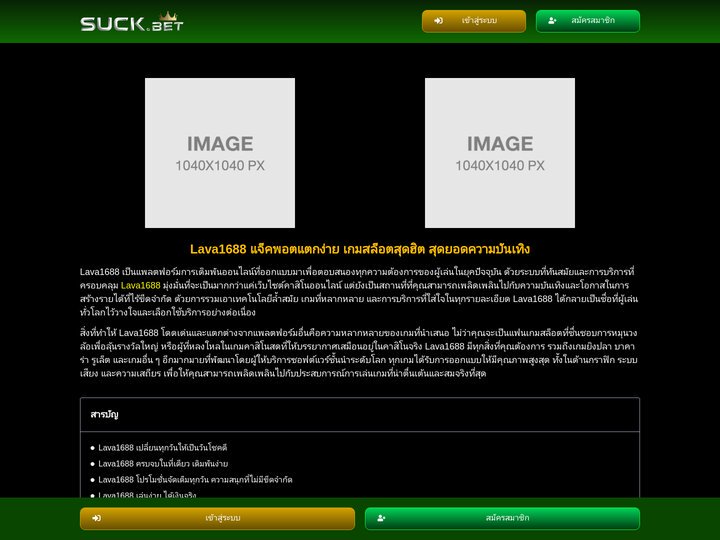Open contents link Lava1688 ครบจบในที่เดียว เดิมพันง่าย

163,463
